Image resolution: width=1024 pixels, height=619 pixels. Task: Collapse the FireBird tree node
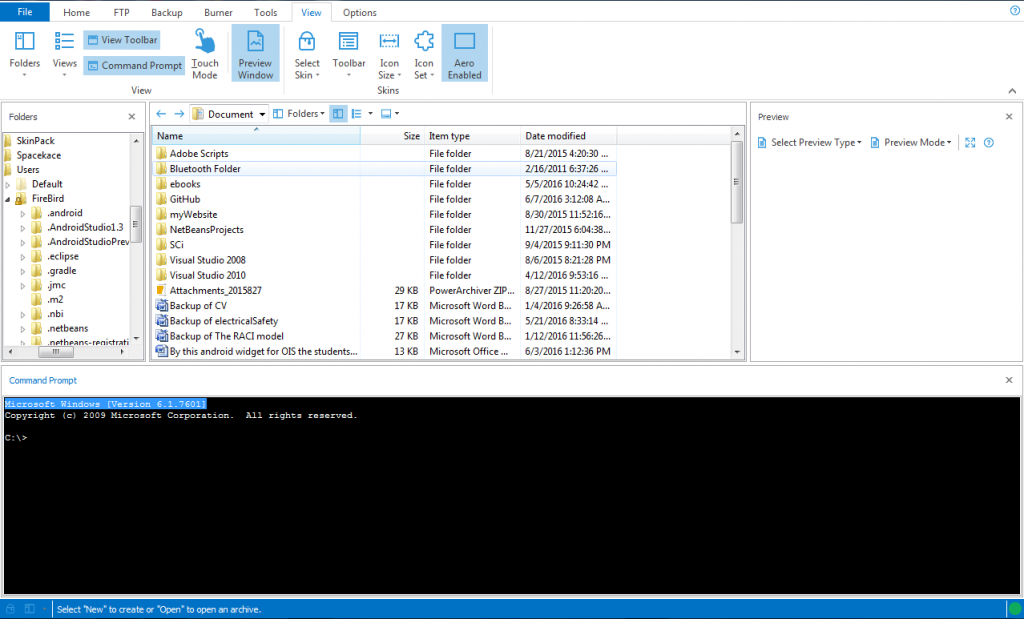(8, 199)
